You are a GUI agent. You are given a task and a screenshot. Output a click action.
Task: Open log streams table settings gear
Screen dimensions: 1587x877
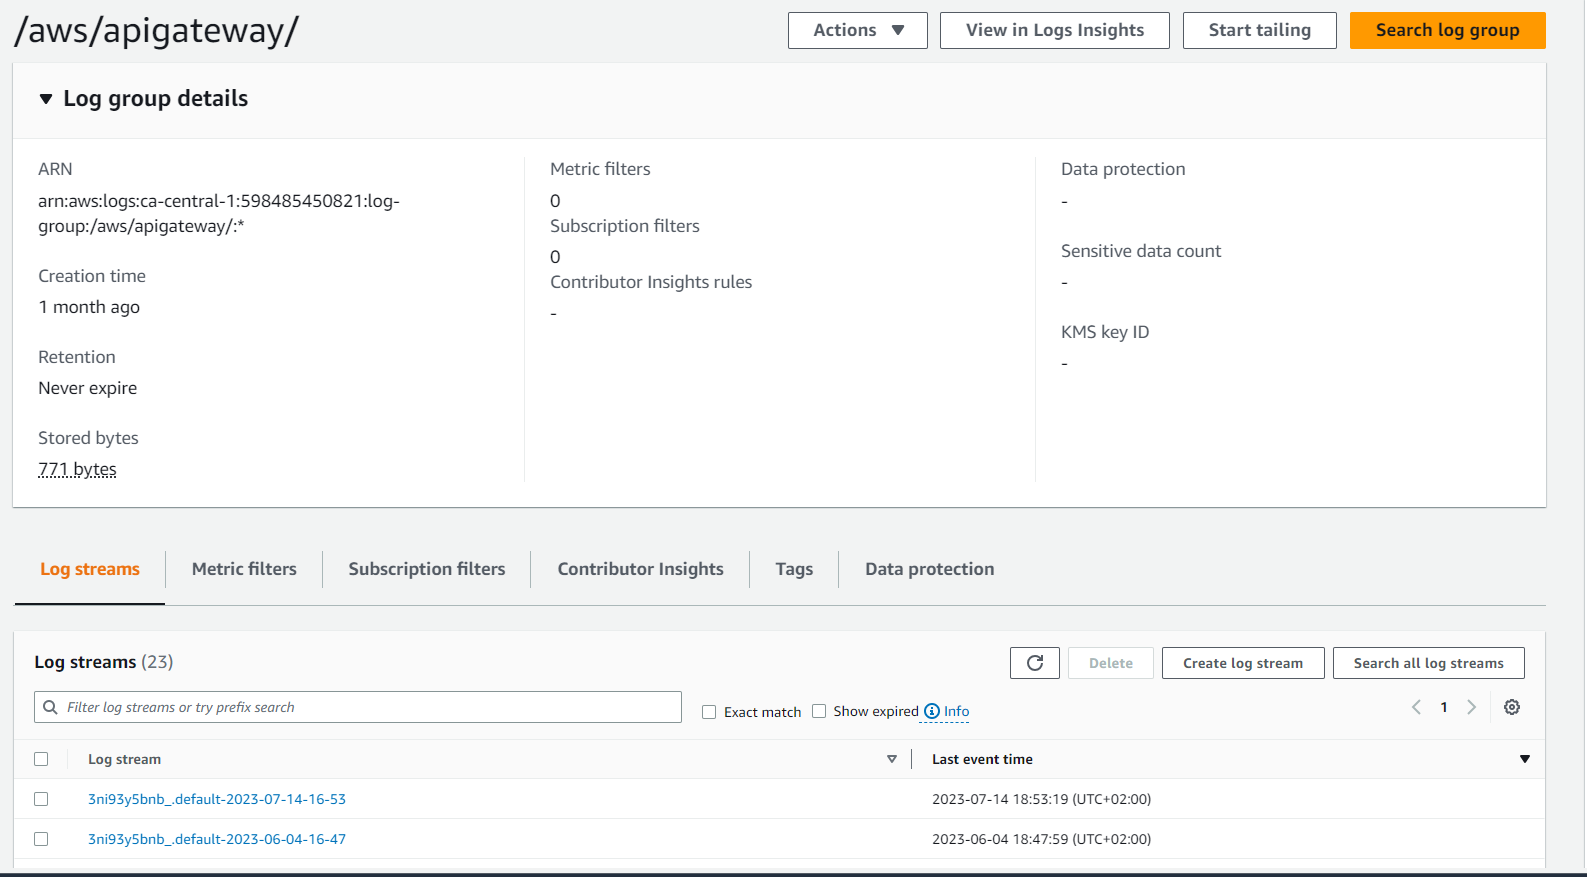(1512, 707)
